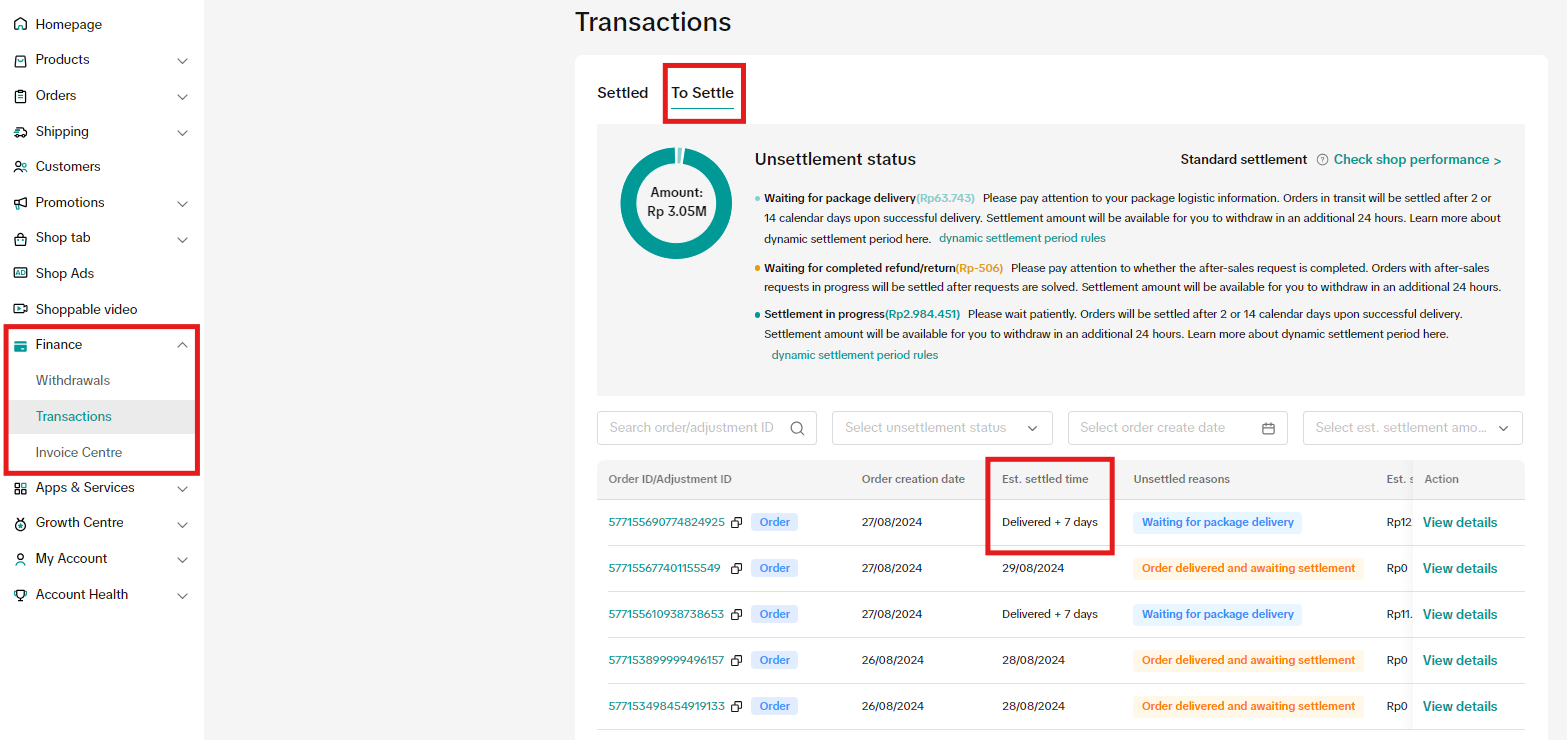Open Select unsettlement status dropdown
The image size is (1567, 740).
(x=942, y=428)
